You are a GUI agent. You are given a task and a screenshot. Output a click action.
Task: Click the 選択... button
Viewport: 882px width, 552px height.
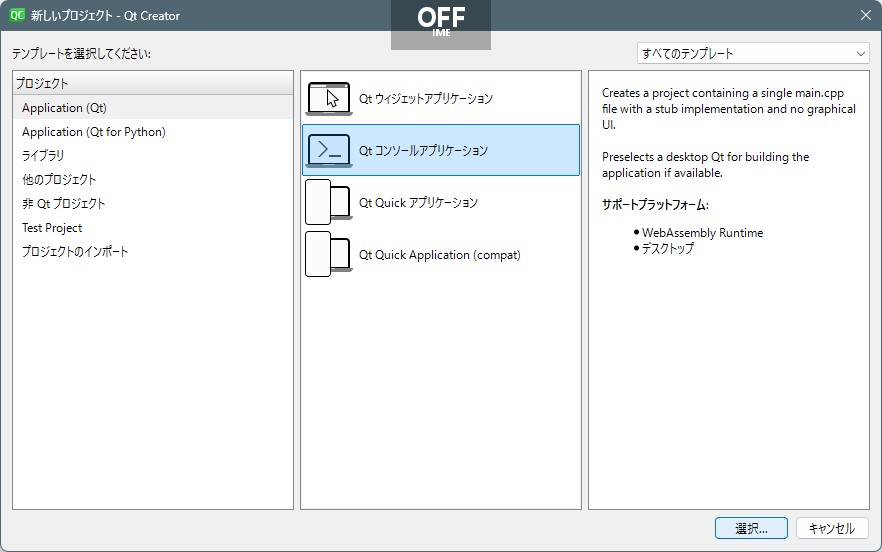(751, 528)
